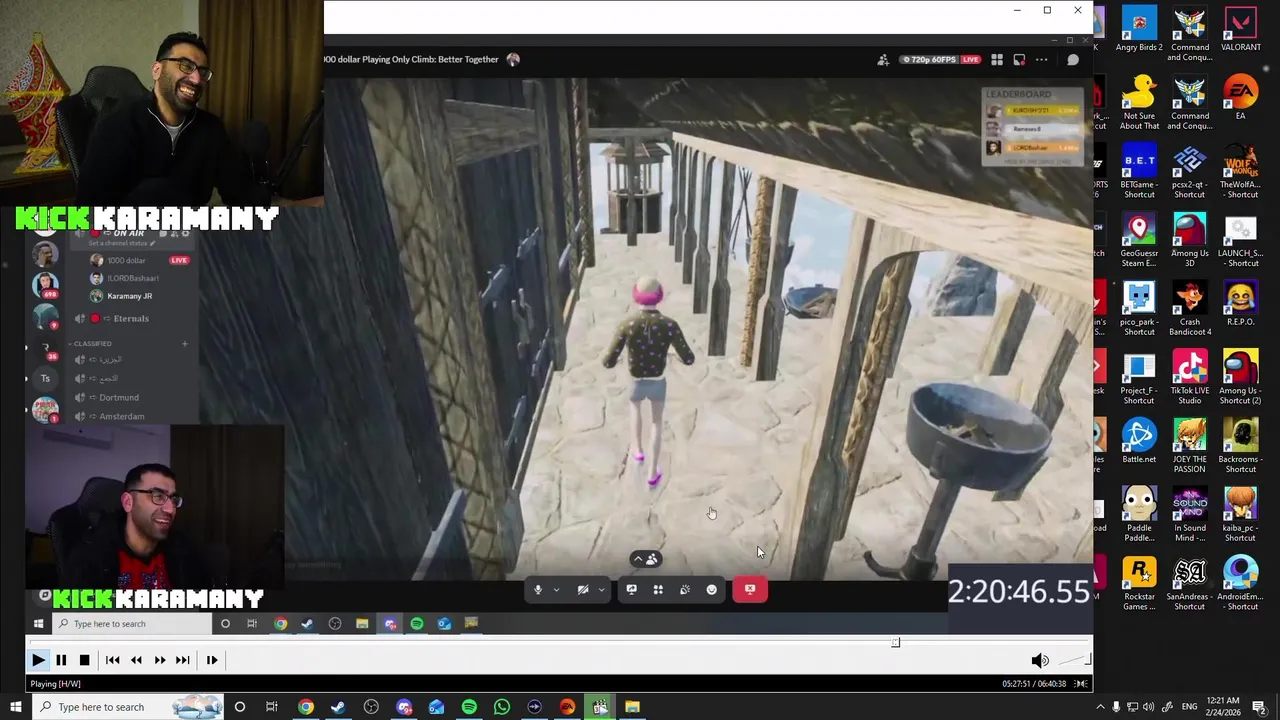Click the Play button in media player
The height and width of the screenshot is (720, 1280).
[38, 660]
